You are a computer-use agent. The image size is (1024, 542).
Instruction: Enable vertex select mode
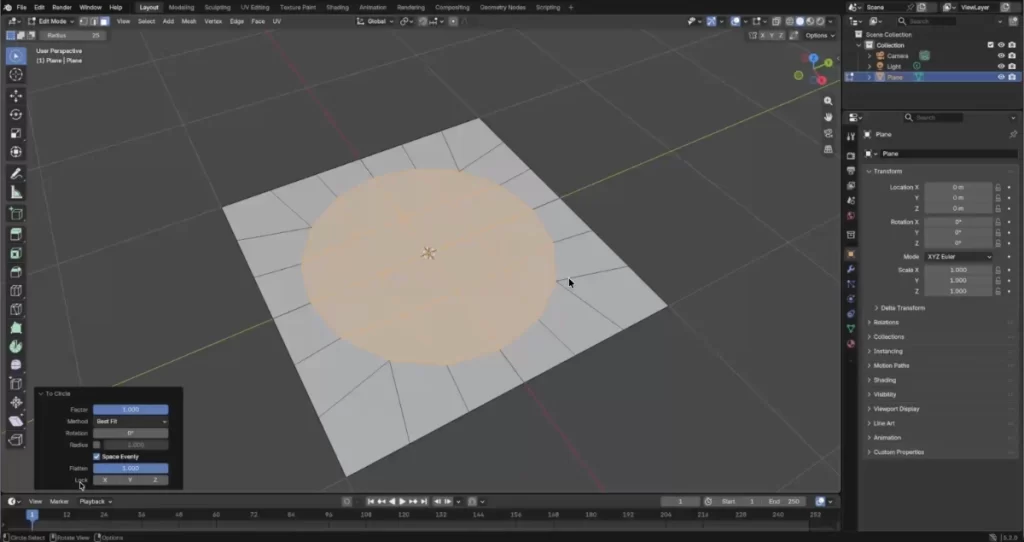[x=84, y=22]
